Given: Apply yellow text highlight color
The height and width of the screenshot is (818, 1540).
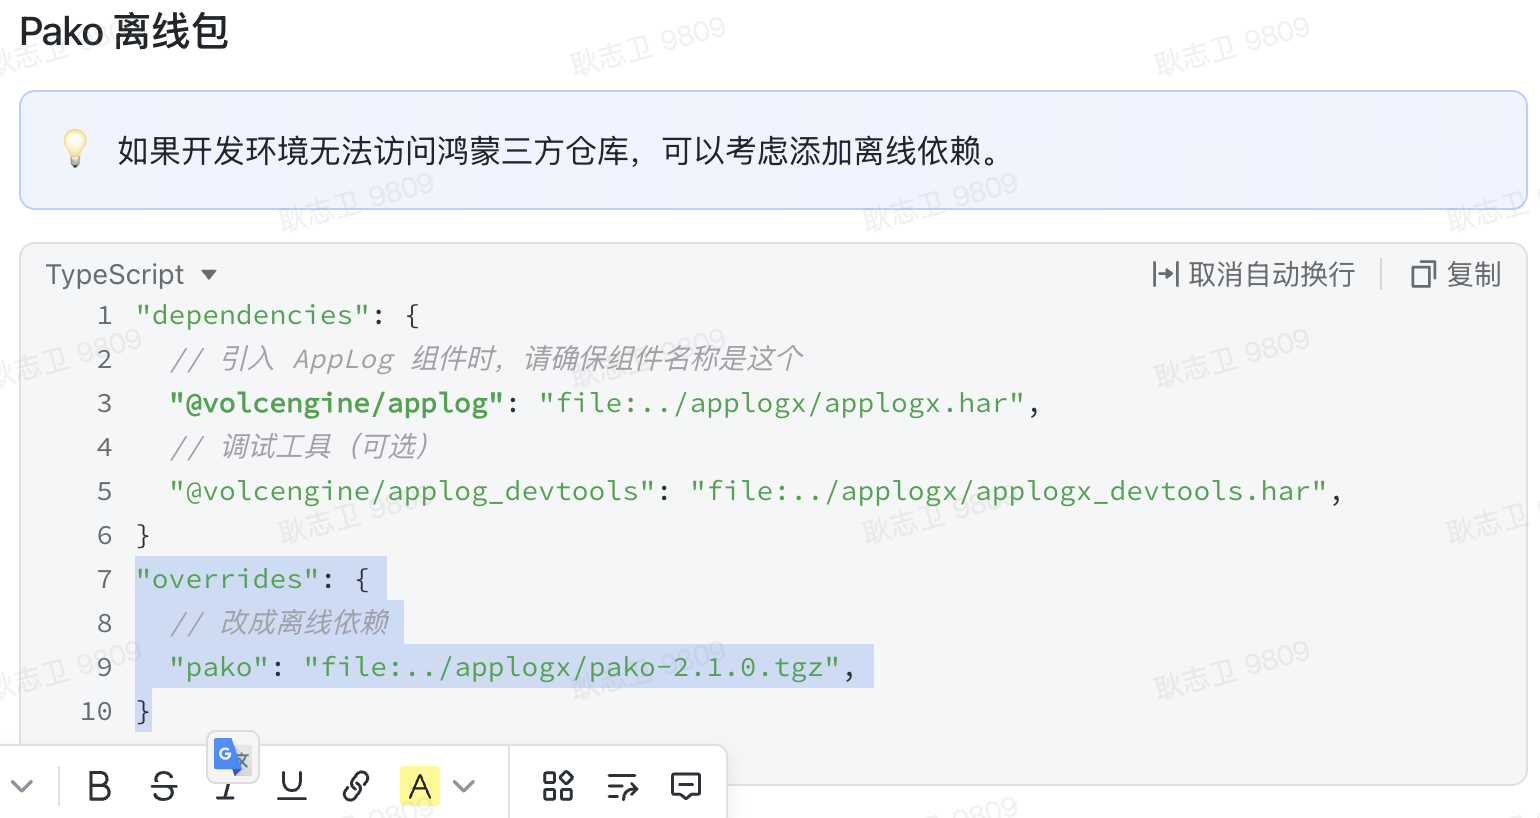Looking at the screenshot, I should tap(420, 786).
